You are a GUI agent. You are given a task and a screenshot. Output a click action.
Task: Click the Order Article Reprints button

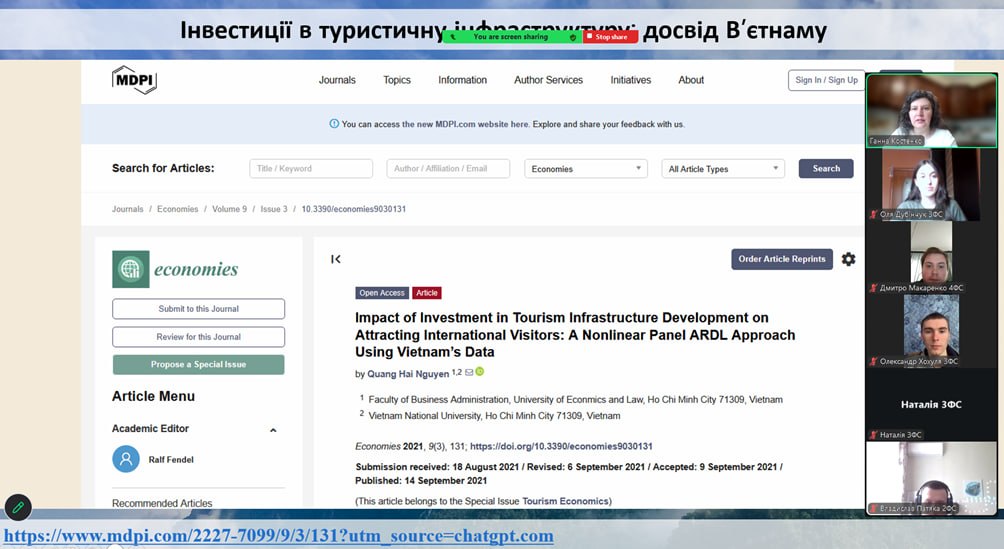(782, 259)
